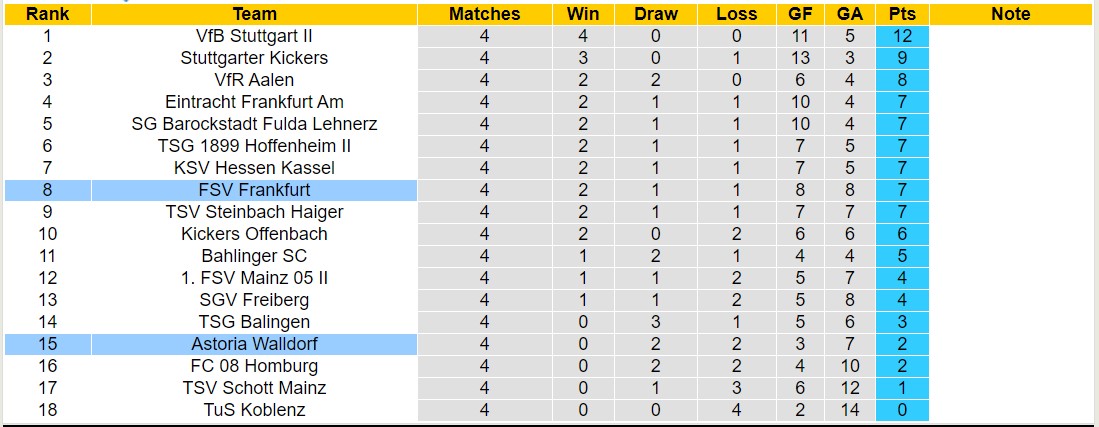The height and width of the screenshot is (427, 1099).
Task: Click the highlighted FSV Frankfurt row
Action: [x=254, y=190]
